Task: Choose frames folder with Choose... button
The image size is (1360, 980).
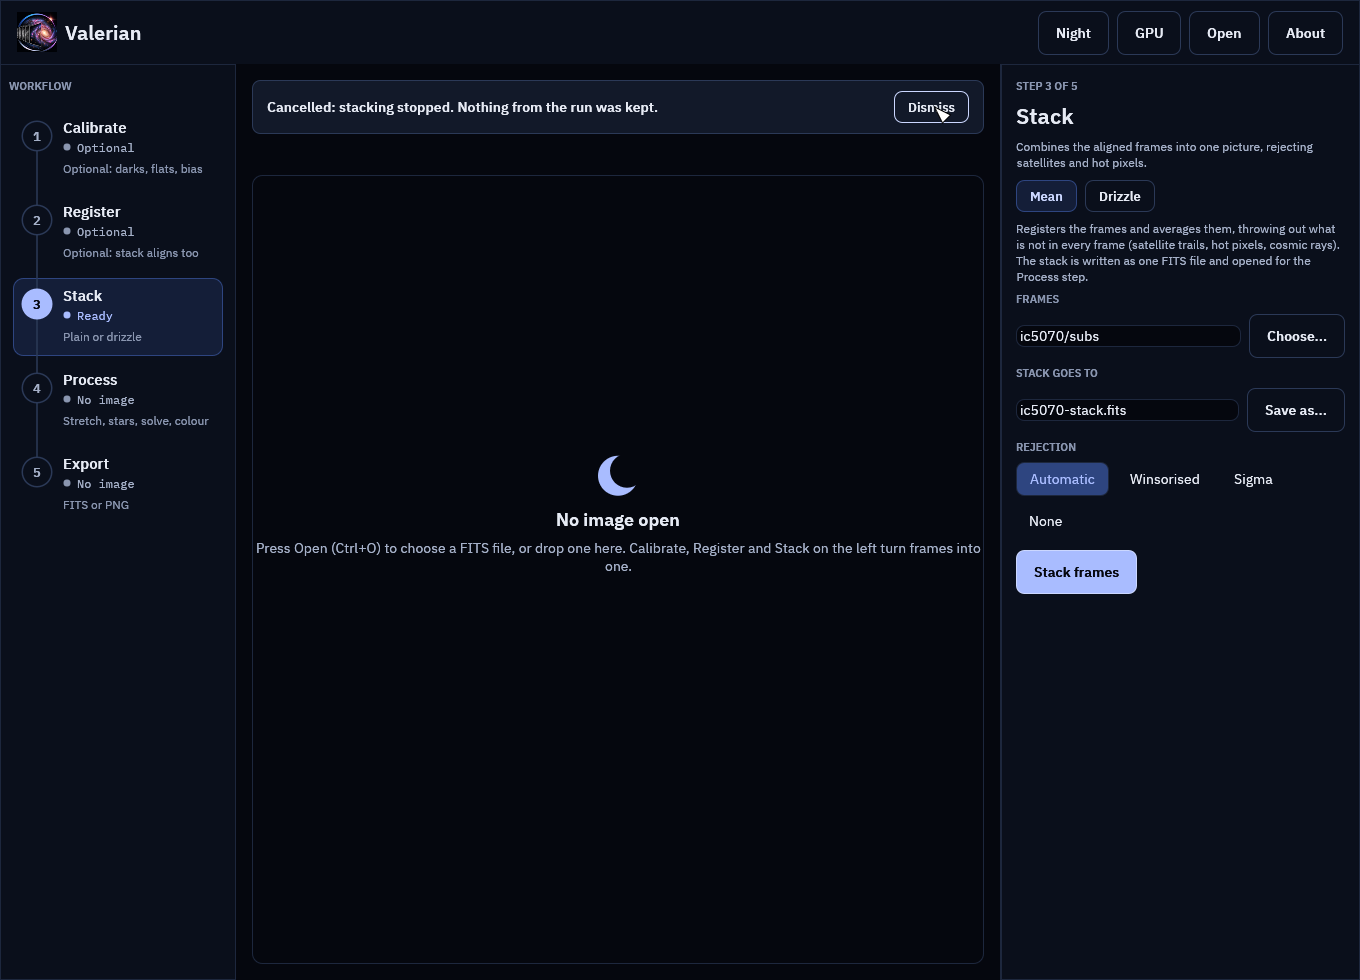Action: point(1297,336)
